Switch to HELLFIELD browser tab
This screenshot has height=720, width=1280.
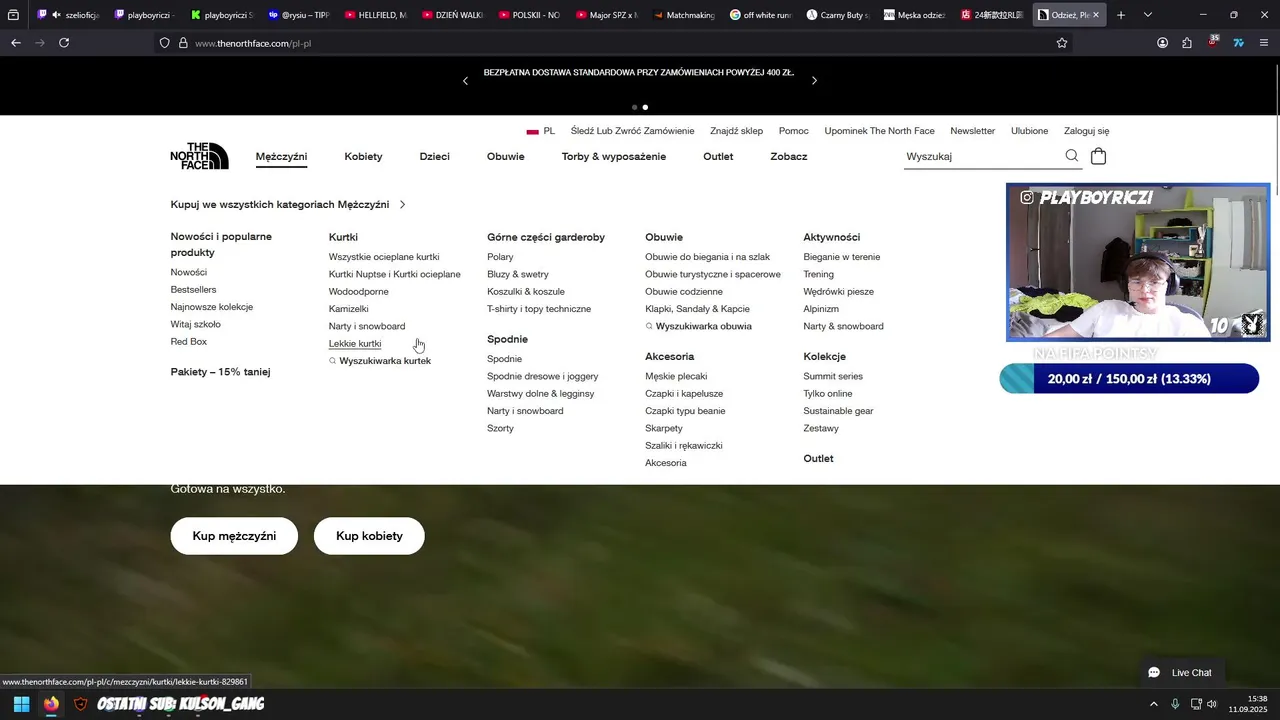376,15
